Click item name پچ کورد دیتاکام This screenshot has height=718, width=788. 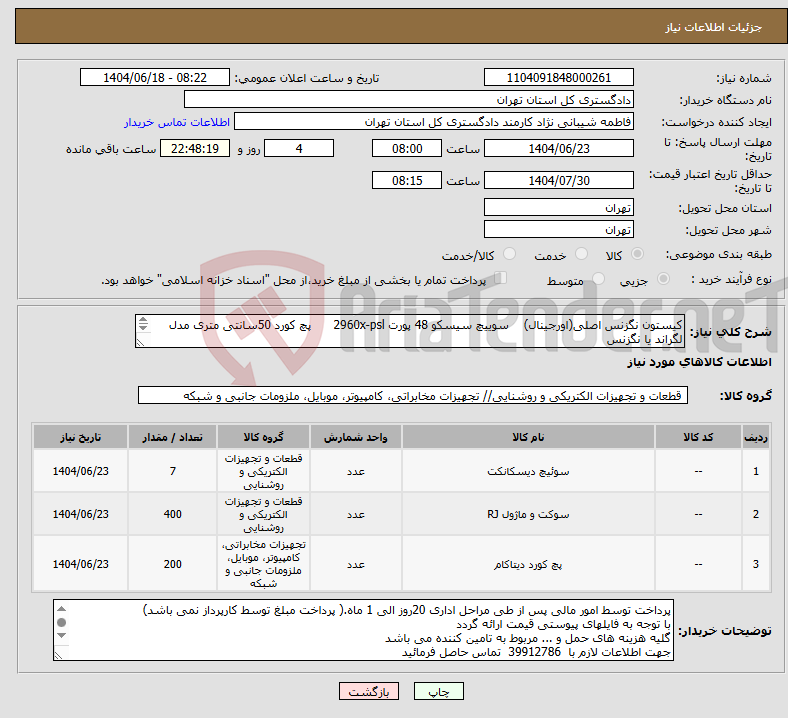pos(528,564)
